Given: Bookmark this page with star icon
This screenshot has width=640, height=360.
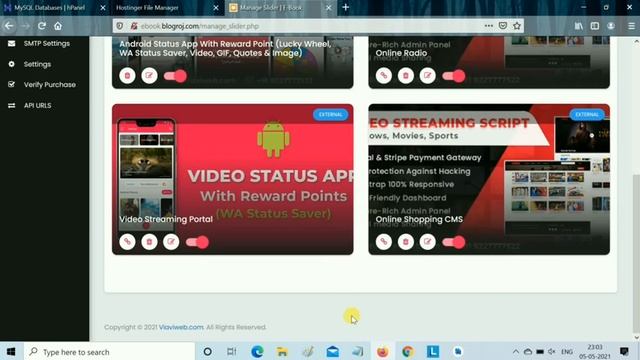Looking at the screenshot, I should (517, 26).
